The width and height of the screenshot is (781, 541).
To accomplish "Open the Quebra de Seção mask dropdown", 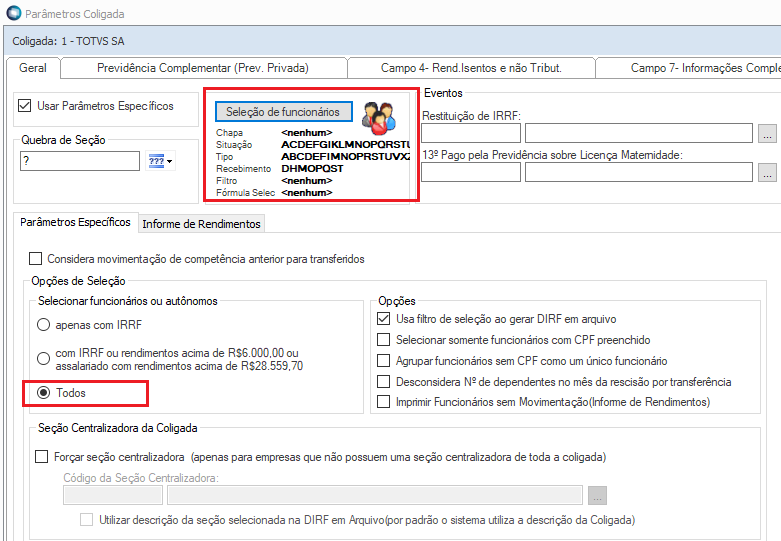I will point(160,161).
